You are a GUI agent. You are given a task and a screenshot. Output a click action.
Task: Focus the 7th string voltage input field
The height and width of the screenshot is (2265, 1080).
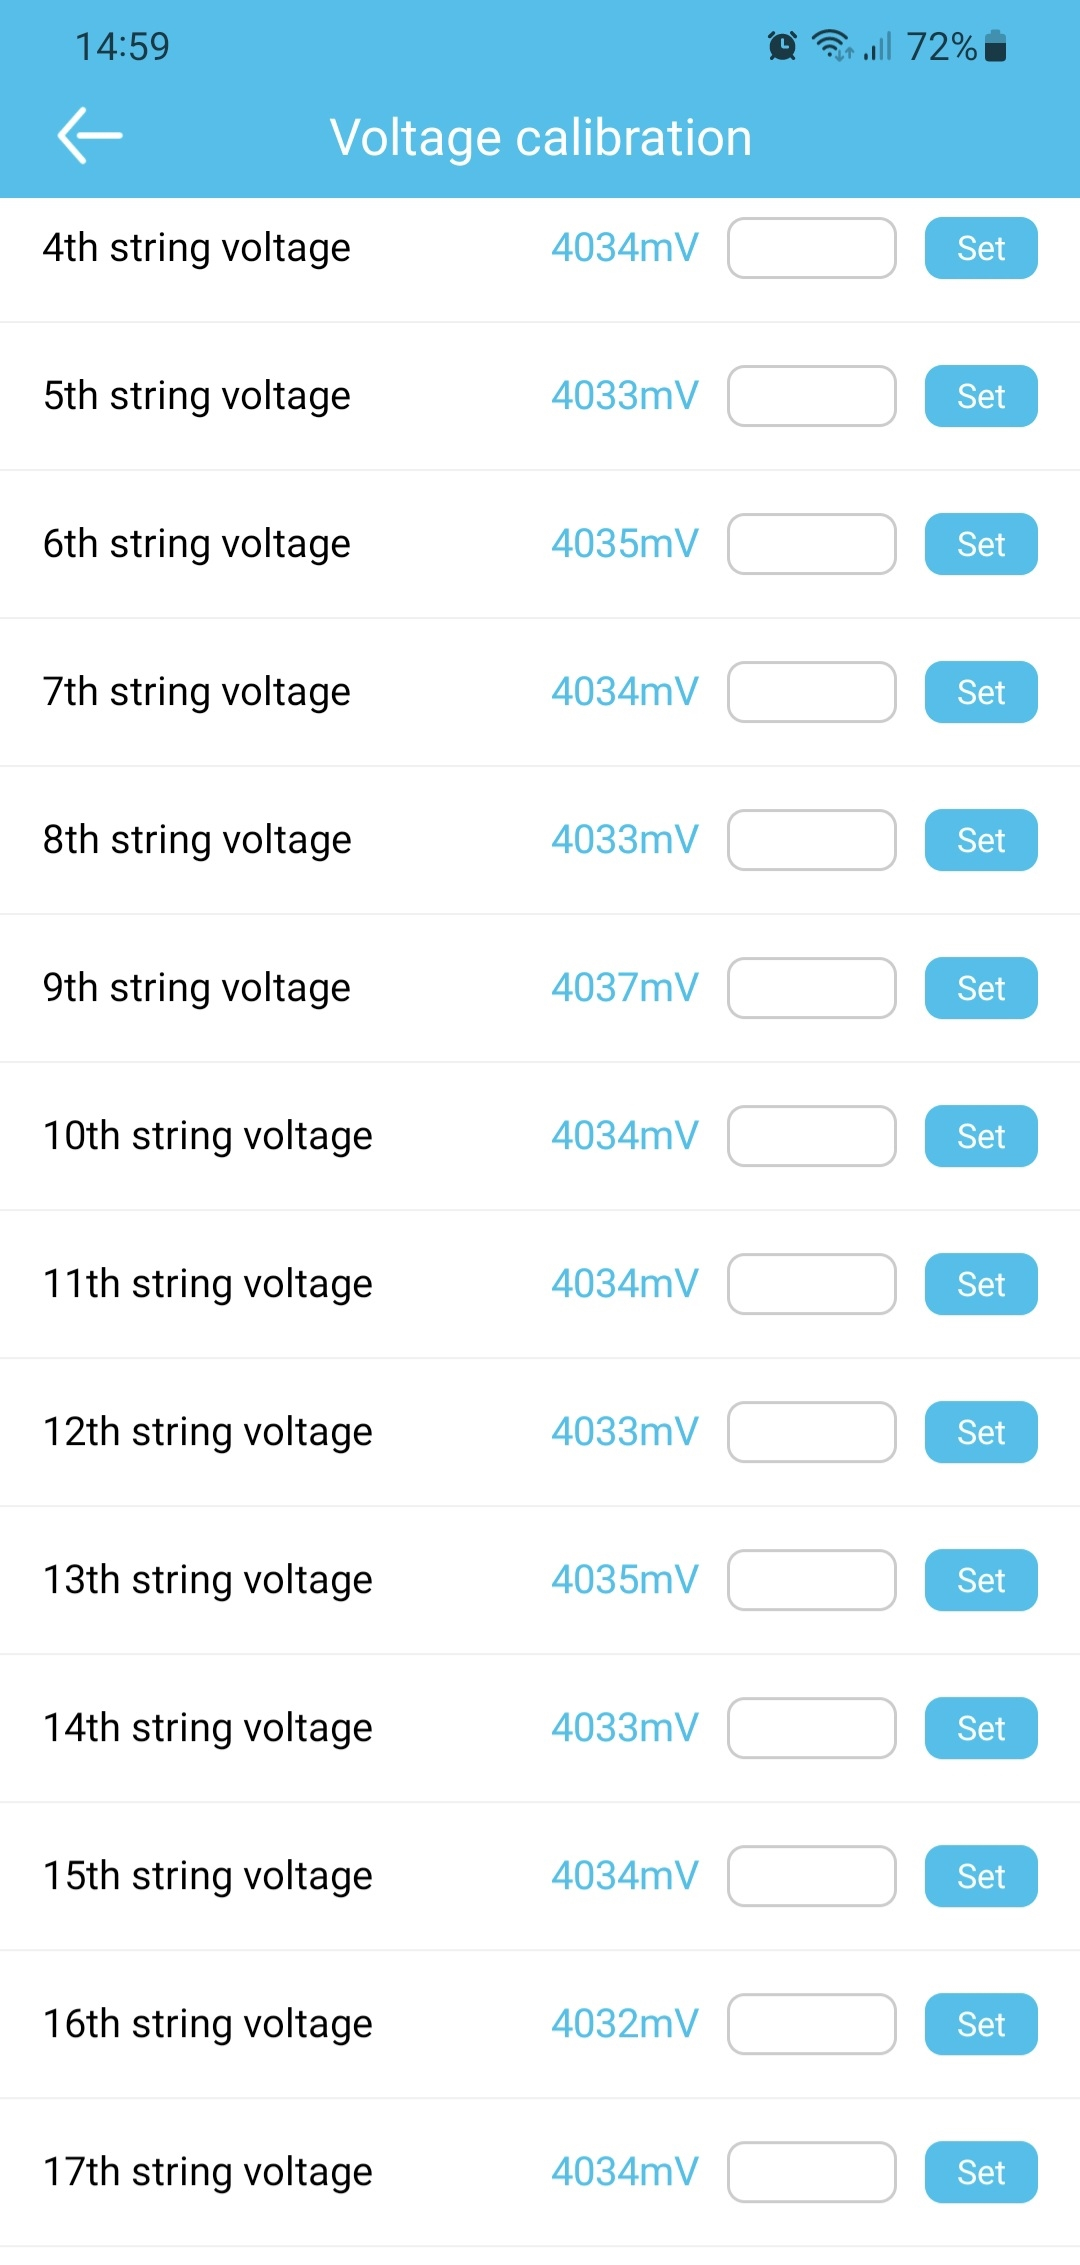pos(811,692)
